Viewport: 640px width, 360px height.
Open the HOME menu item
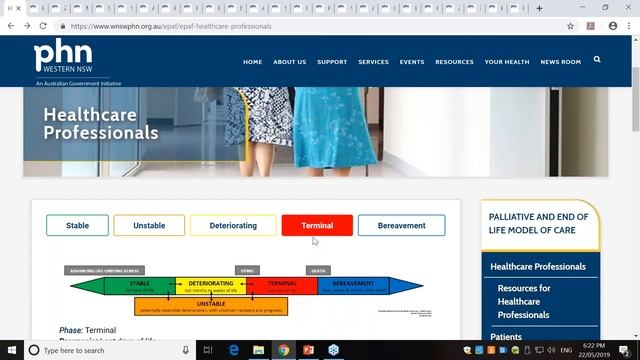[253, 62]
